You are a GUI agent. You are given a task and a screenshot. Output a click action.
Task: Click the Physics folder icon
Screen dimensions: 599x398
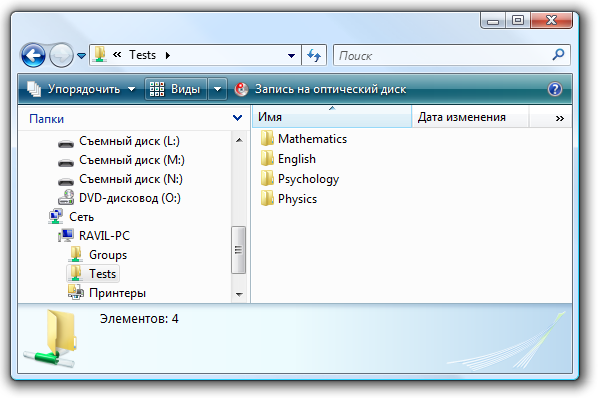pyautogui.click(x=267, y=198)
